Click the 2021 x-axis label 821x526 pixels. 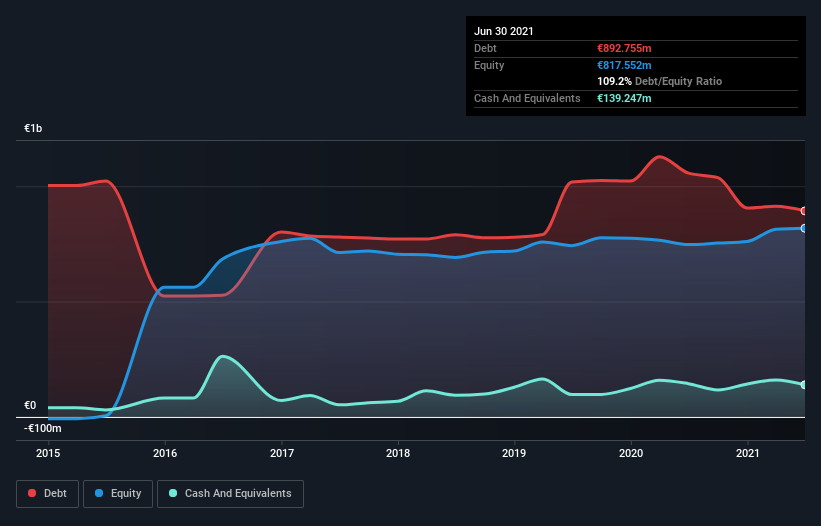tap(748, 453)
